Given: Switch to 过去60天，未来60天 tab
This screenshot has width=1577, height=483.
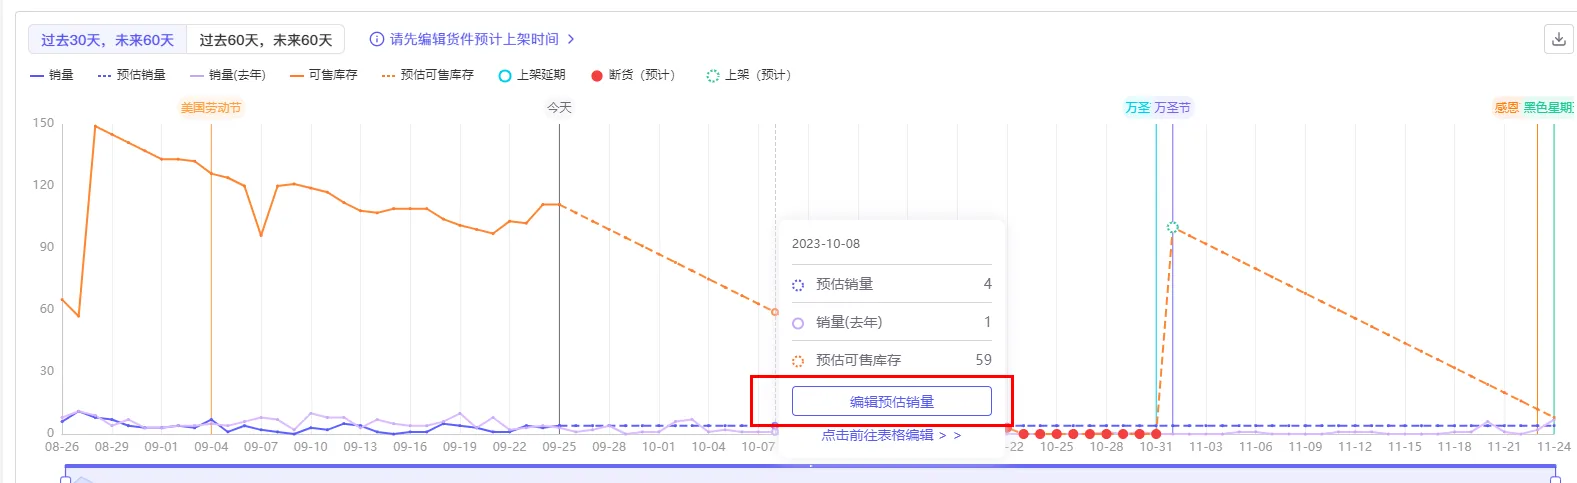Looking at the screenshot, I should pos(266,40).
